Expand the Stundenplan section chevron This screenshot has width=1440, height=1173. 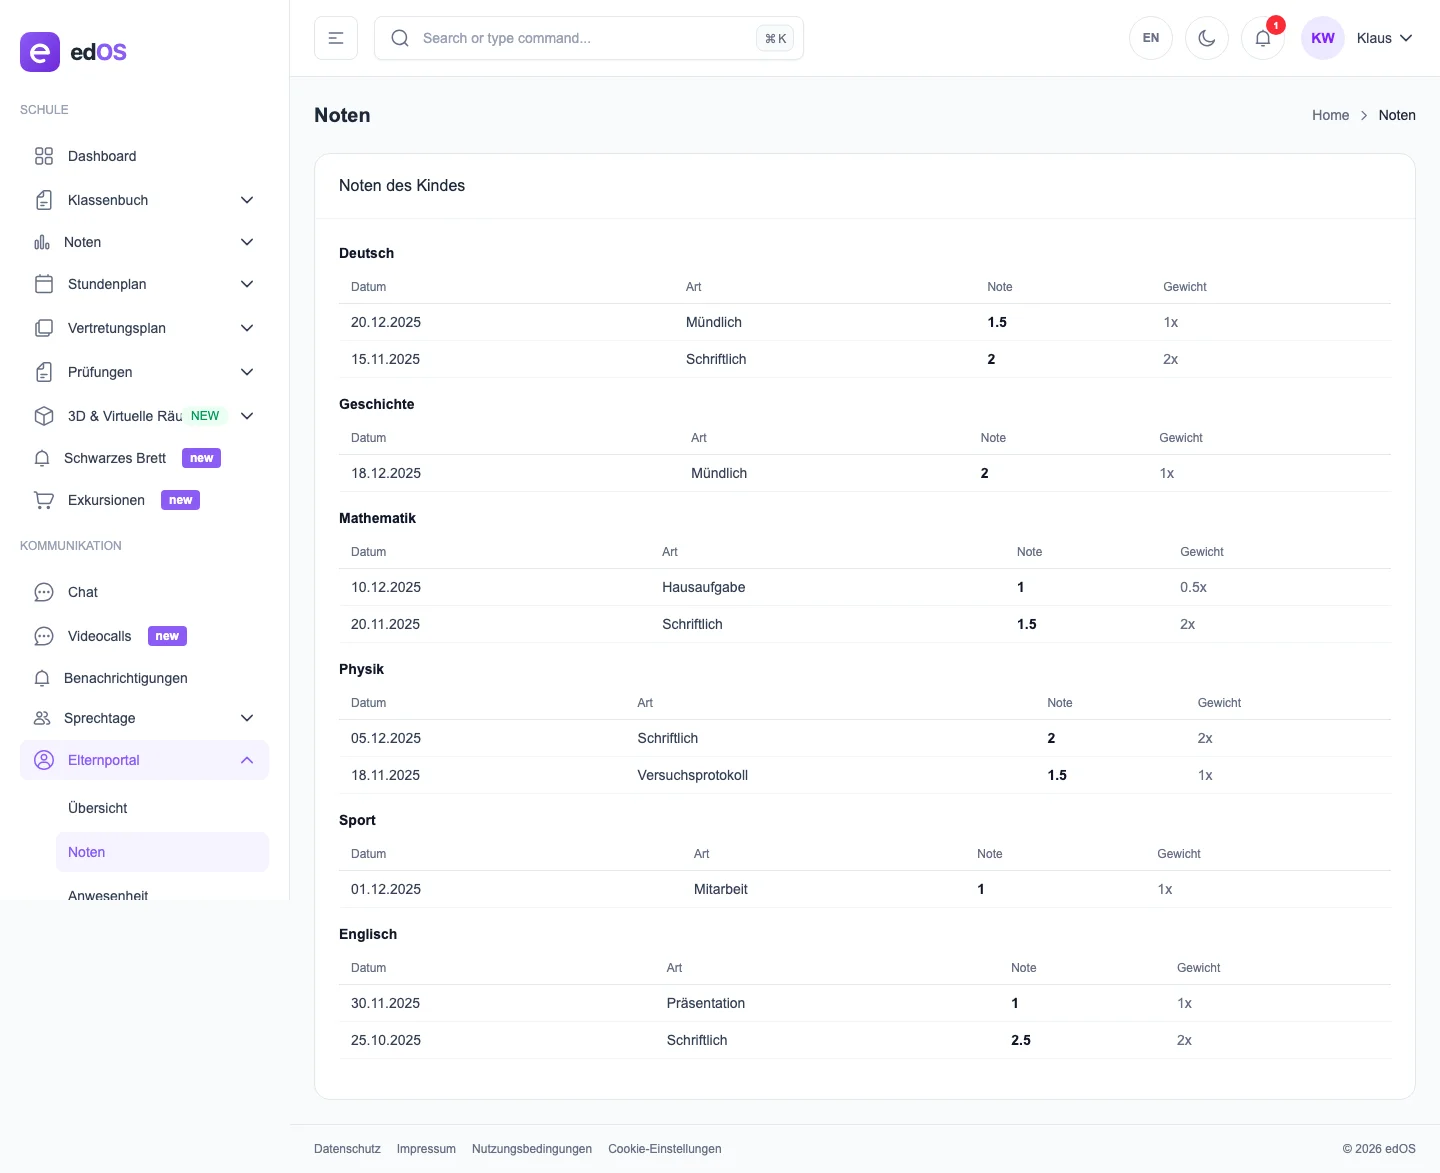click(247, 284)
